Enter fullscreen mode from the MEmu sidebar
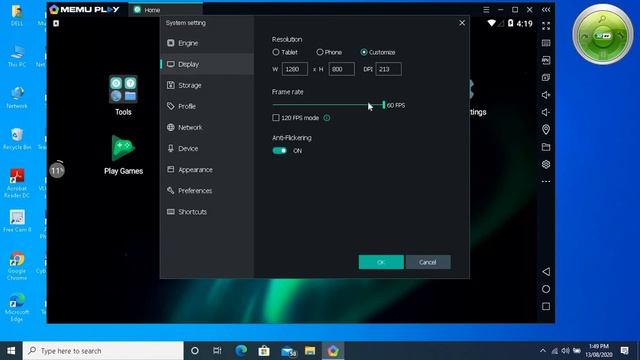Viewport: 640px width, 360px height. [x=546, y=26]
